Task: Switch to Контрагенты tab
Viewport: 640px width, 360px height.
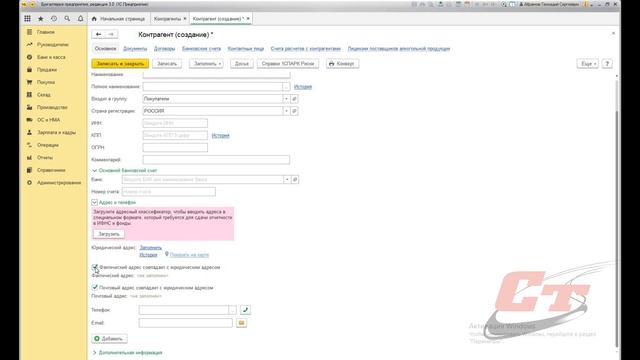Action: [169, 19]
